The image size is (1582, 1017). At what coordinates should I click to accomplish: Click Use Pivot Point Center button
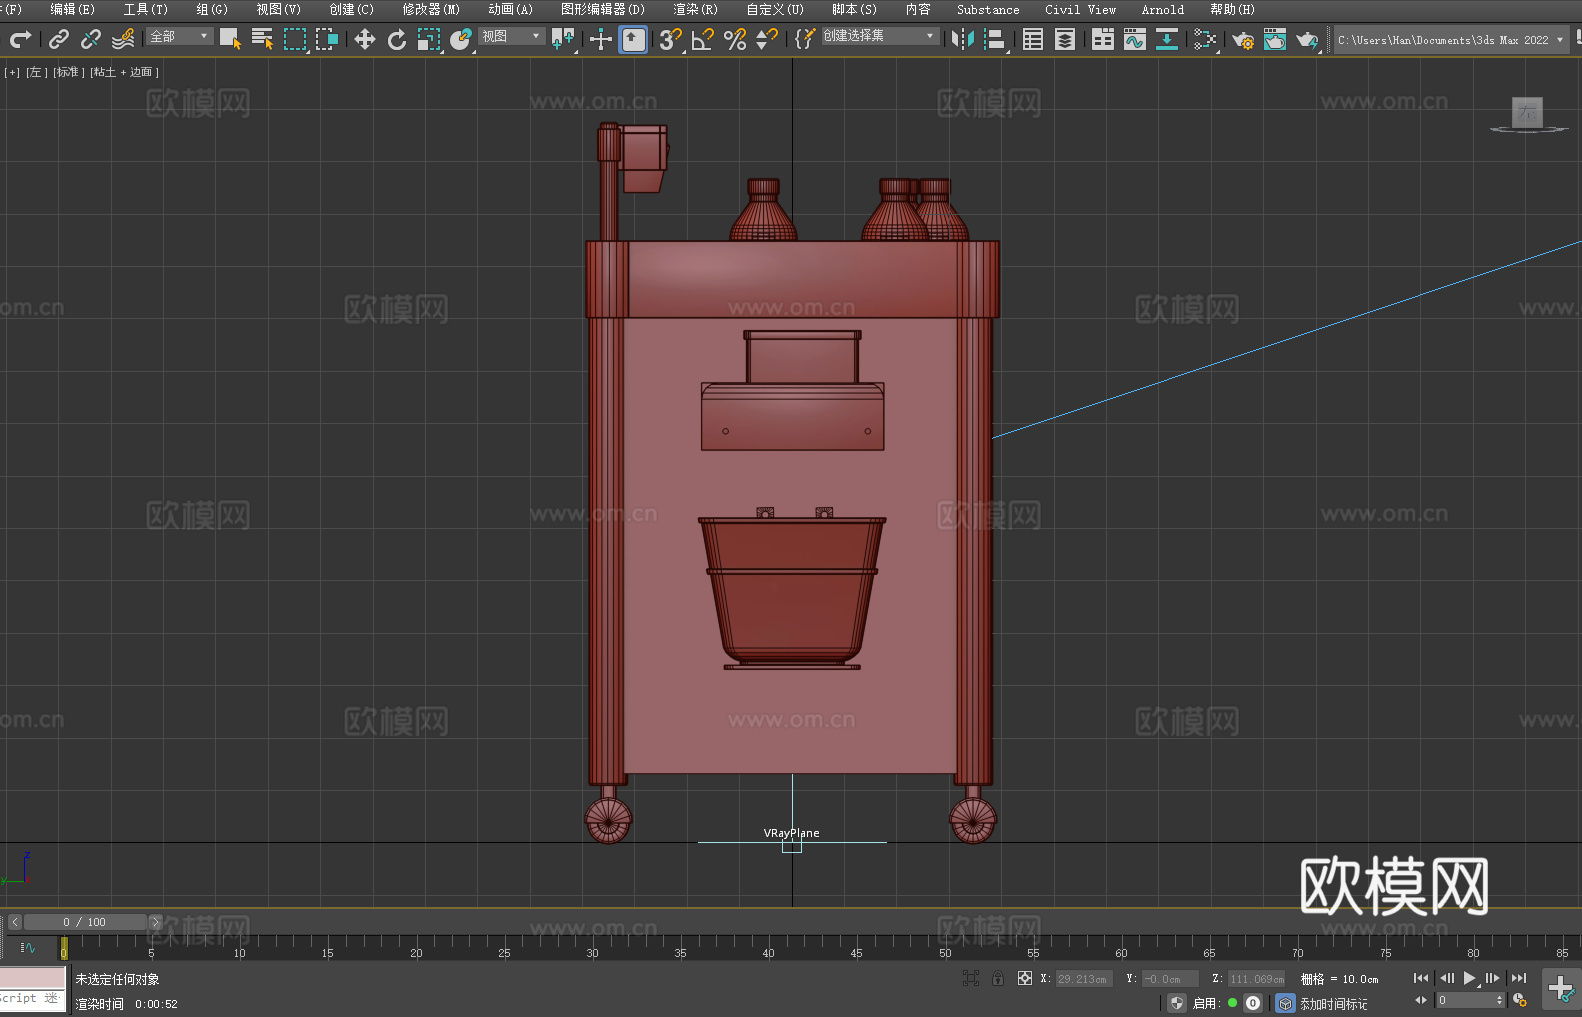564,39
